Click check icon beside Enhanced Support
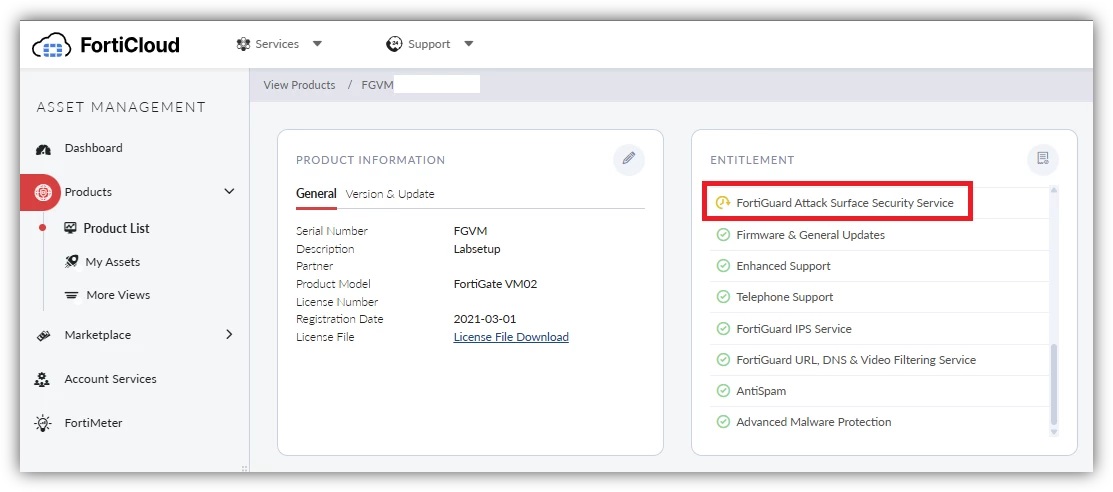Image resolution: width=1113 pixels, height=492 pixels. click(x=723, y=266)
